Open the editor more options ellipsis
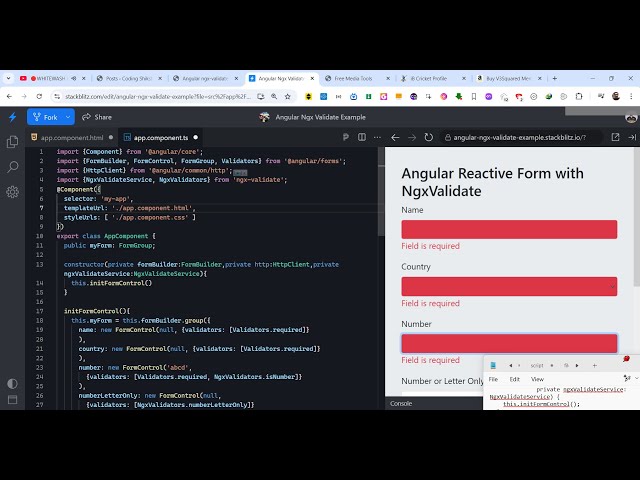 point(376,137)
